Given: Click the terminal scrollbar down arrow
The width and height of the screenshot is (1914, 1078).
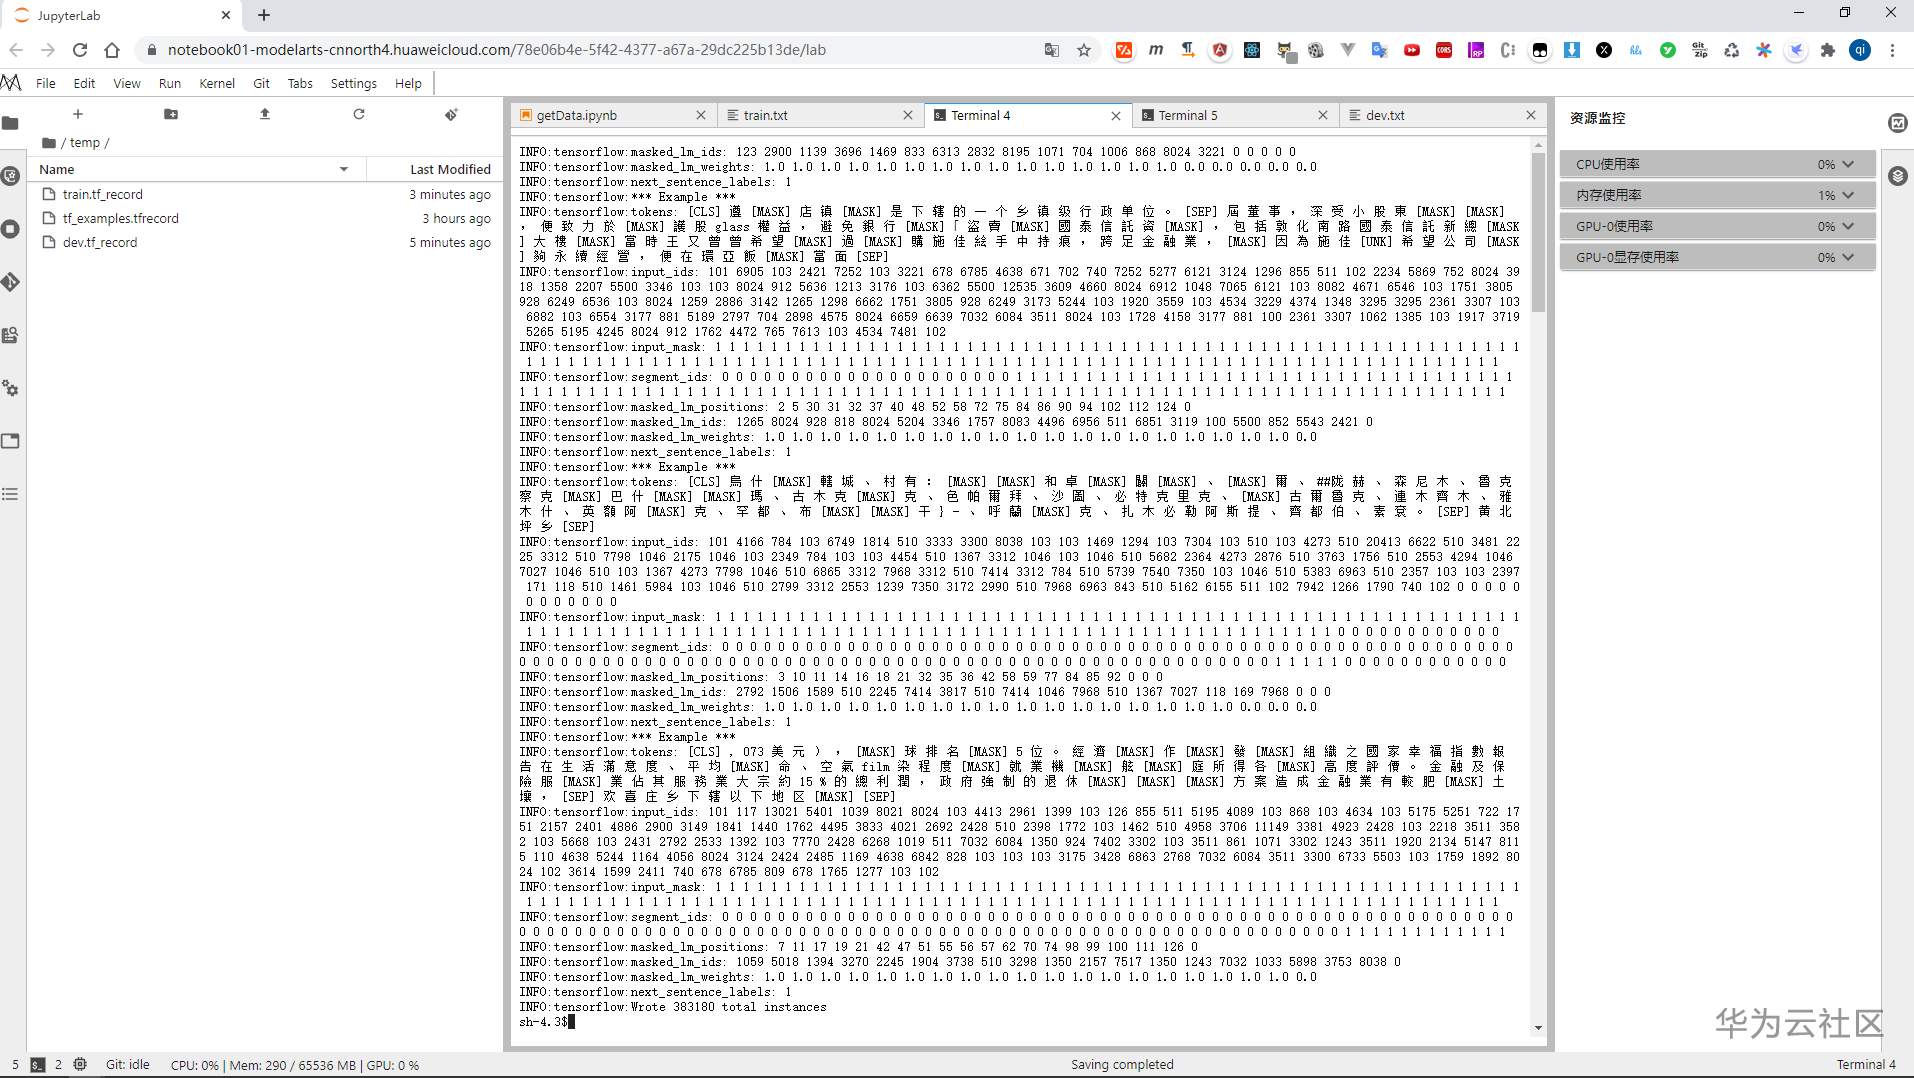Looking at the screenshot, I should click(x=1538, y=1028).
